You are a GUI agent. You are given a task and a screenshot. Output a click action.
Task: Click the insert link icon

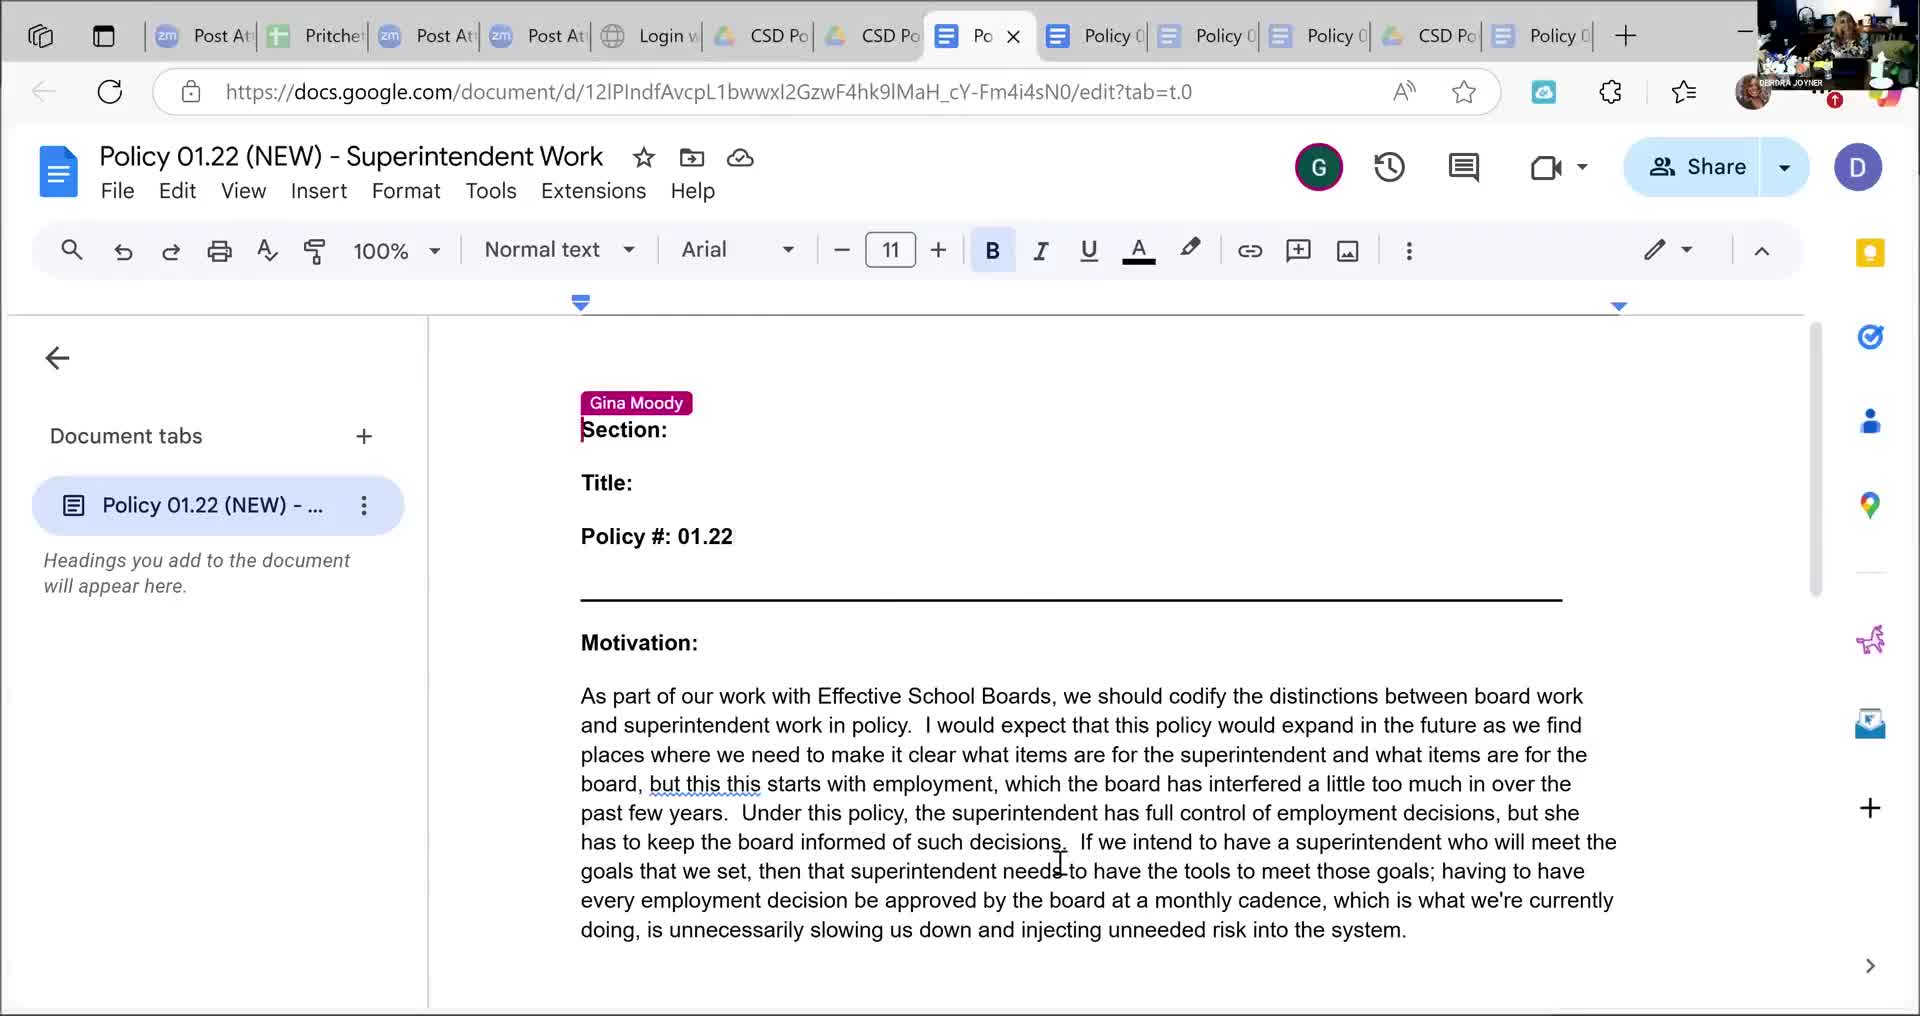pos(1249,251)
